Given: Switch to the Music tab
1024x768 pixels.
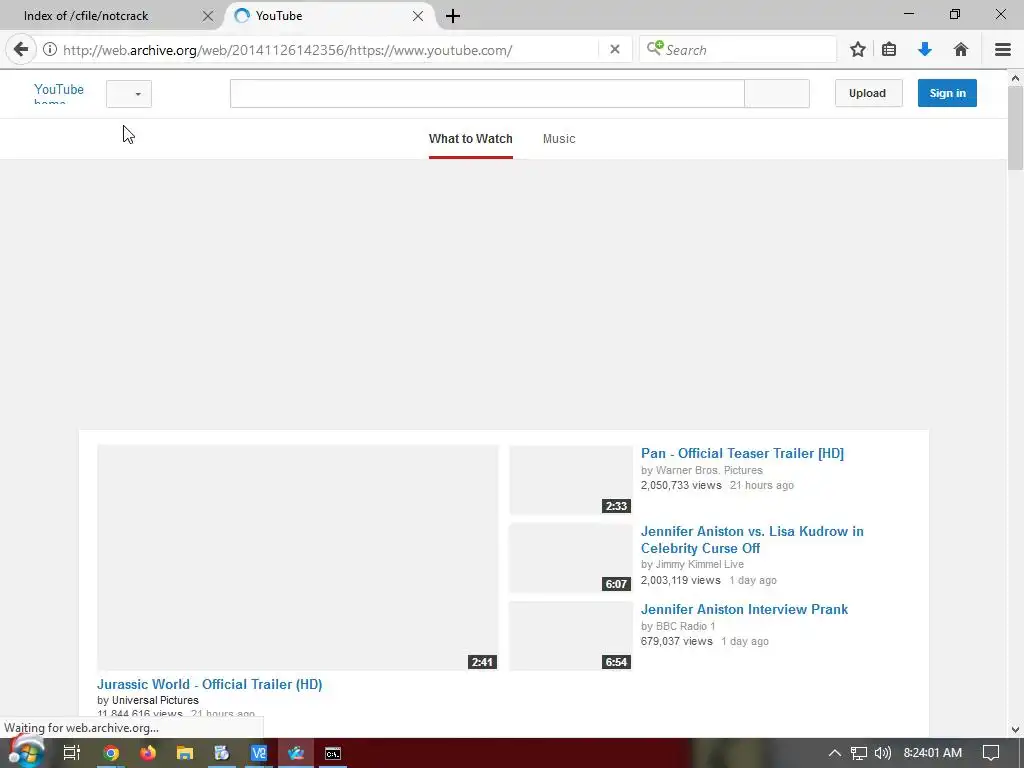Looking at the screenshot, I should 559,138.
